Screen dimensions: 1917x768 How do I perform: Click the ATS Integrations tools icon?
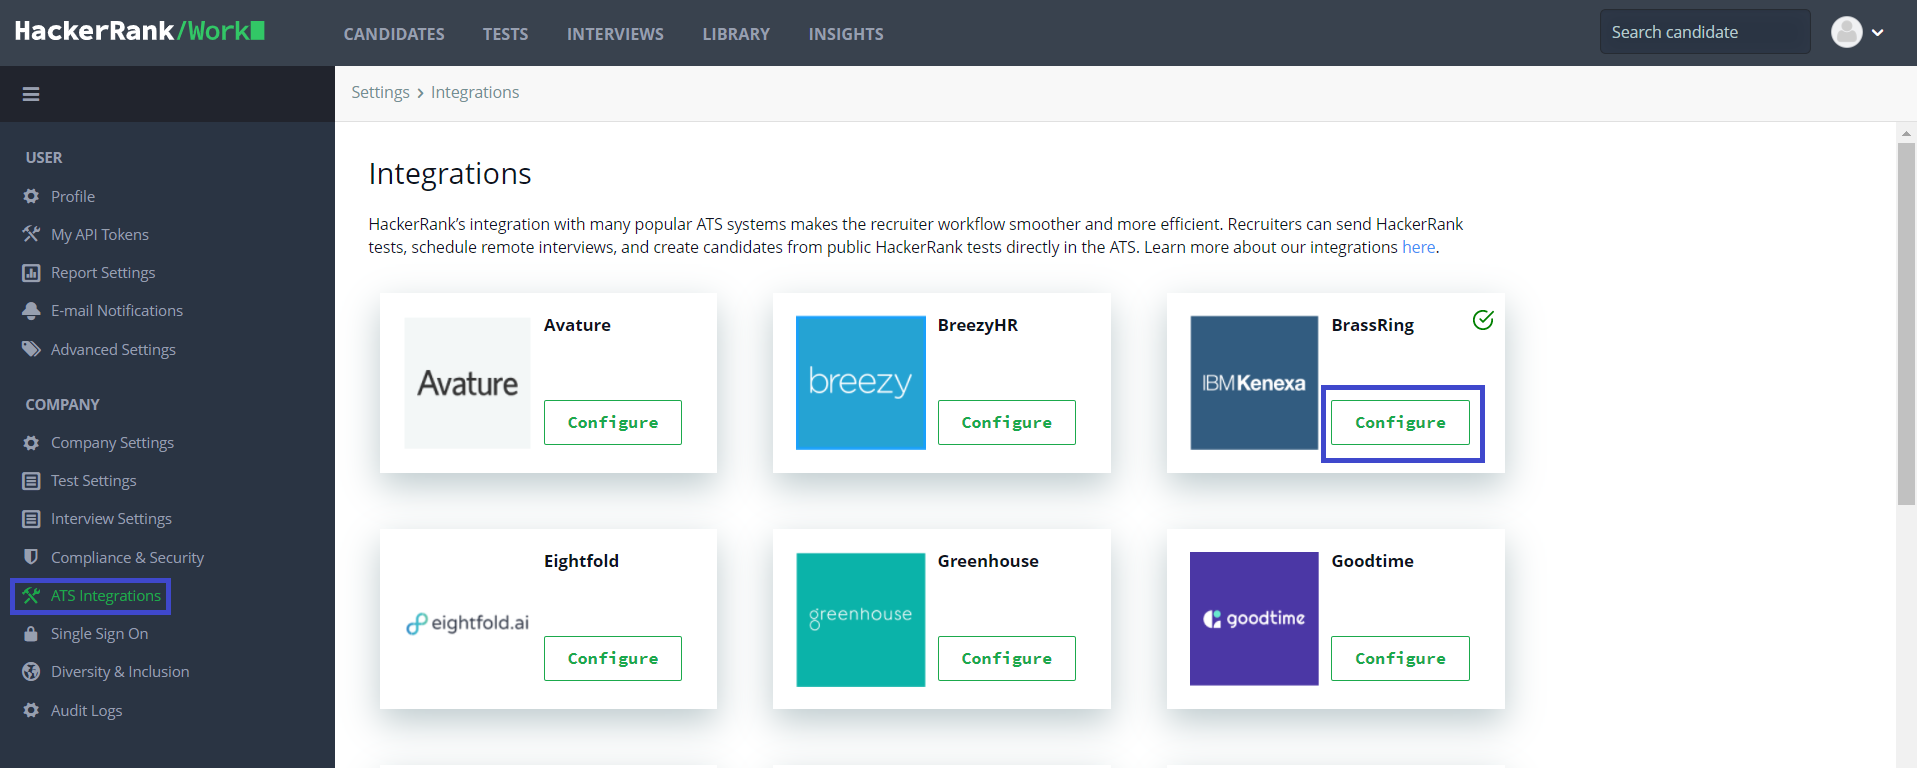31,596
